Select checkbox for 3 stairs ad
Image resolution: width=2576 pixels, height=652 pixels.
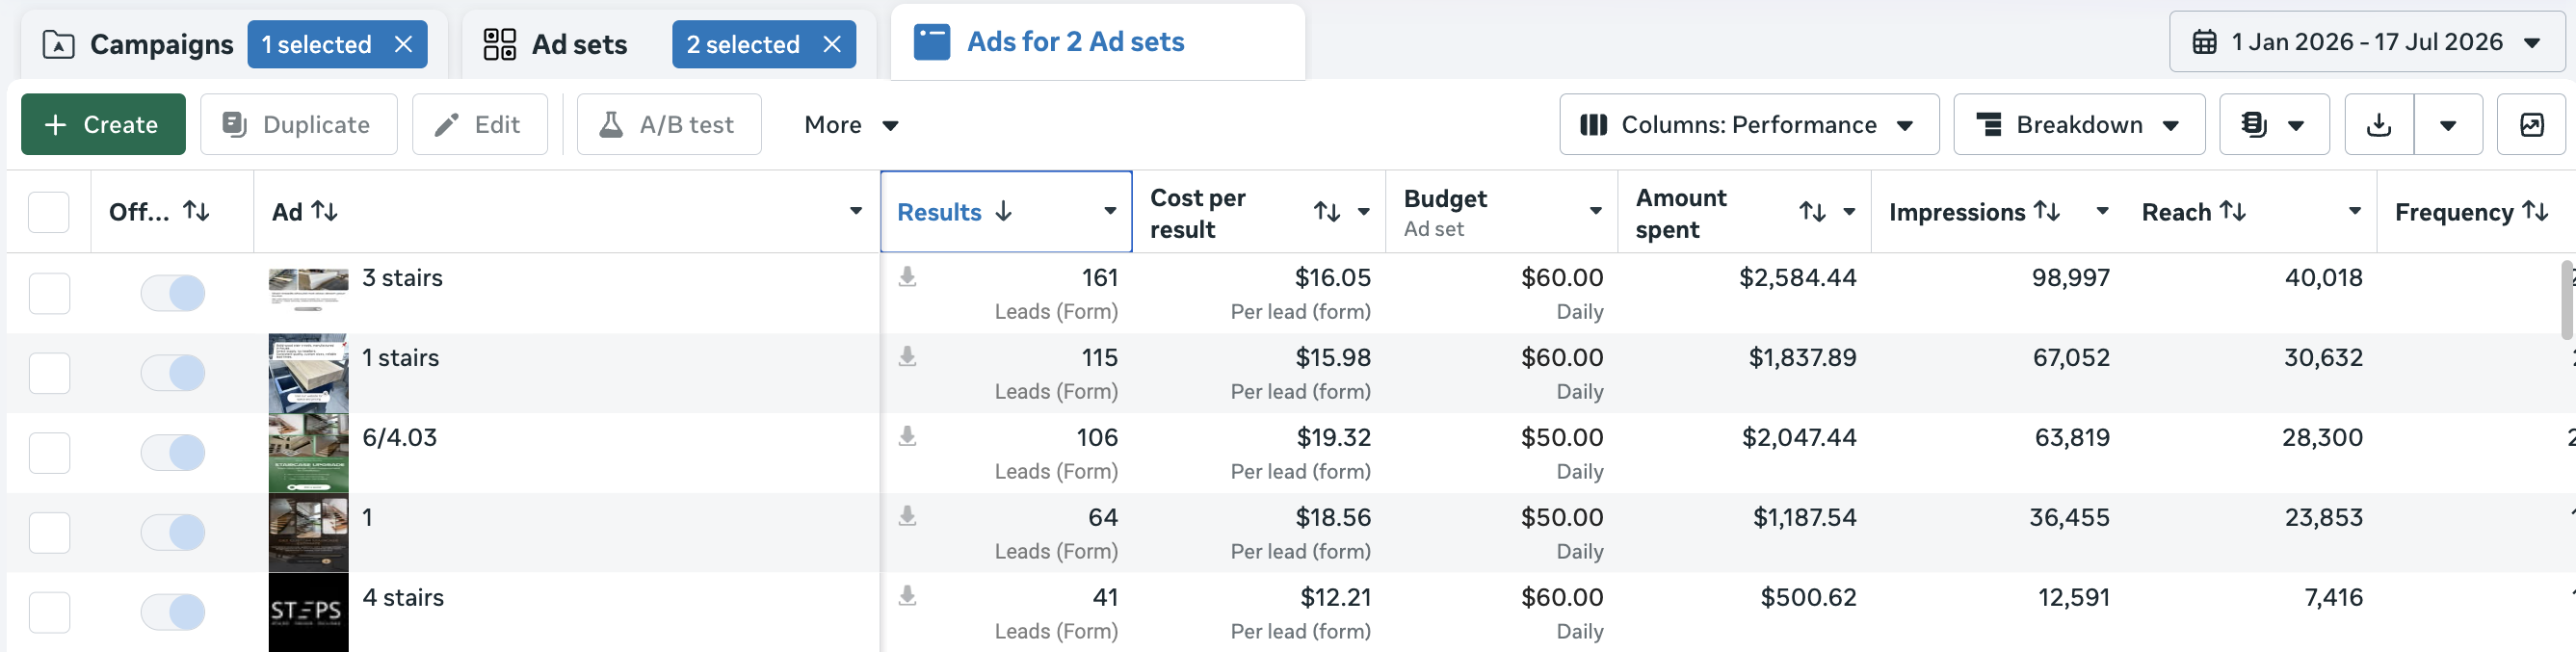49,293
